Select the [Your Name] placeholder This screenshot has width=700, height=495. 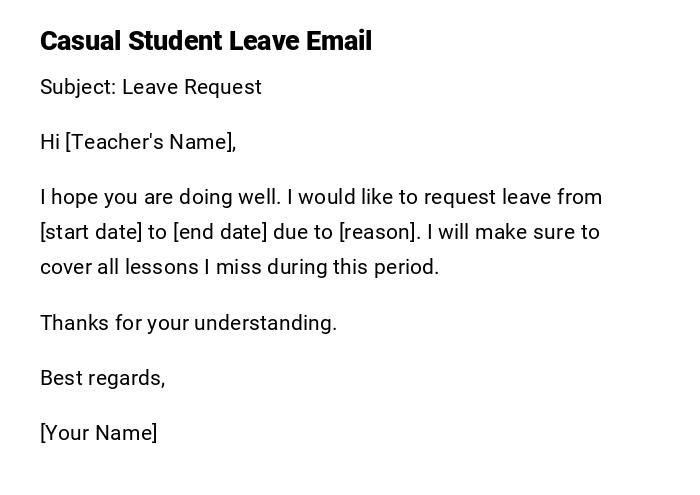(98, 433)
